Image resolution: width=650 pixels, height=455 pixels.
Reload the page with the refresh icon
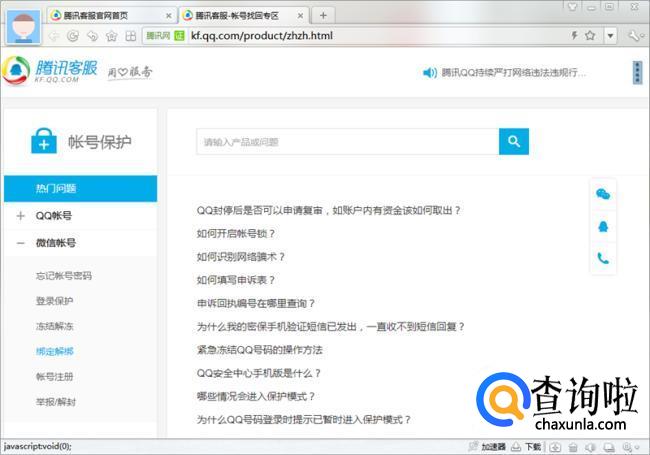click(x=73, y=36)
